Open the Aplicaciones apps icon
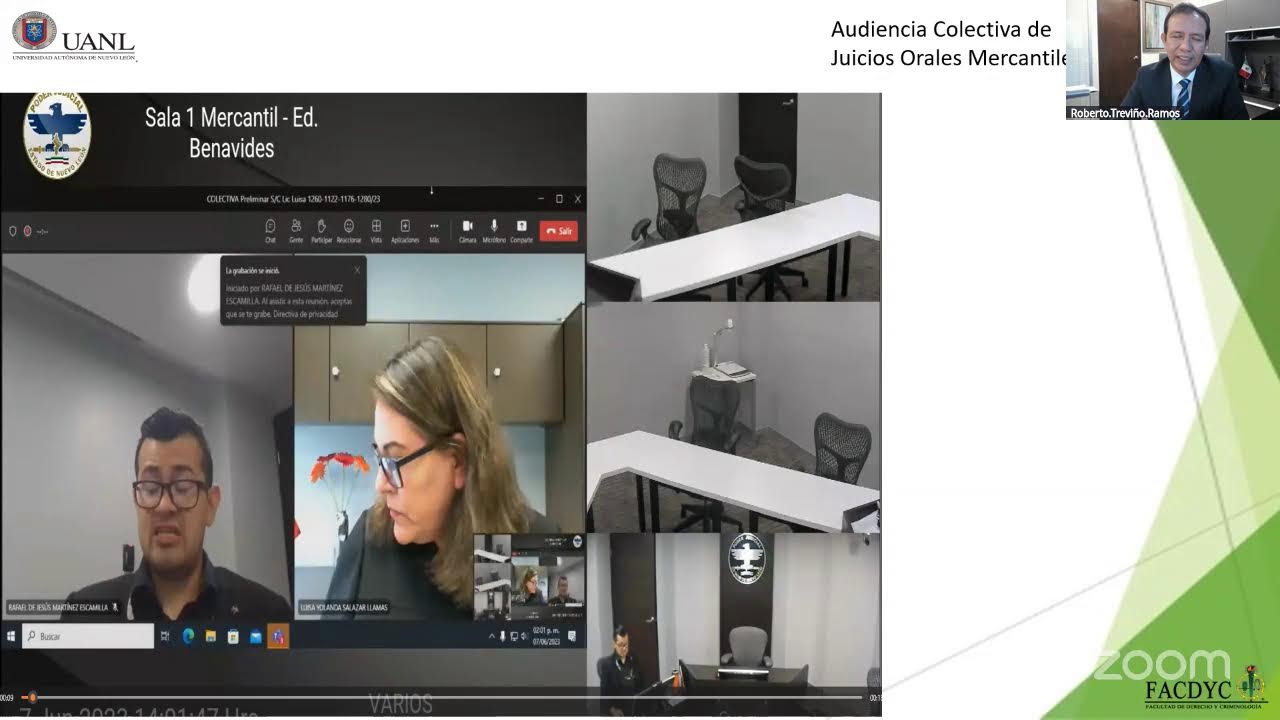The height and width of the screenshot is (720, 1280). pyautogui.click(x=405, y=230)
